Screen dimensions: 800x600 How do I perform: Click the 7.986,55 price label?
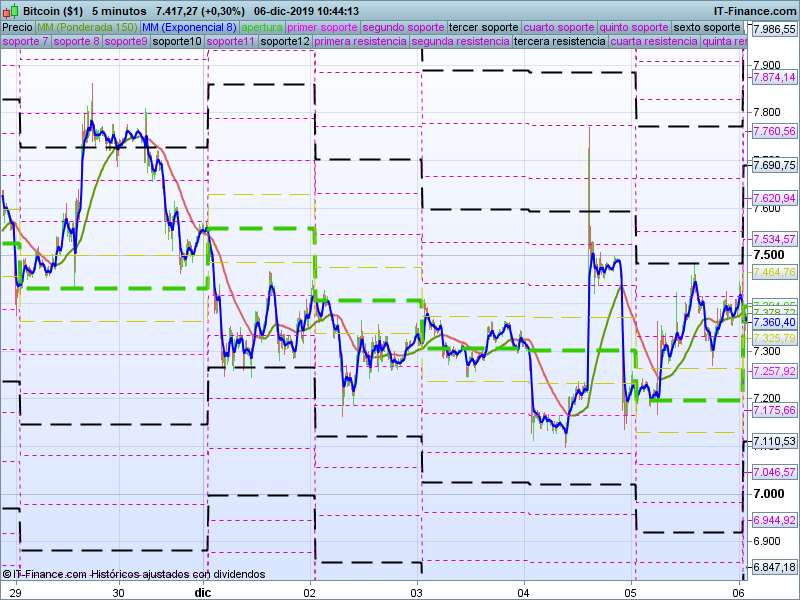click(x=774, y=30)
